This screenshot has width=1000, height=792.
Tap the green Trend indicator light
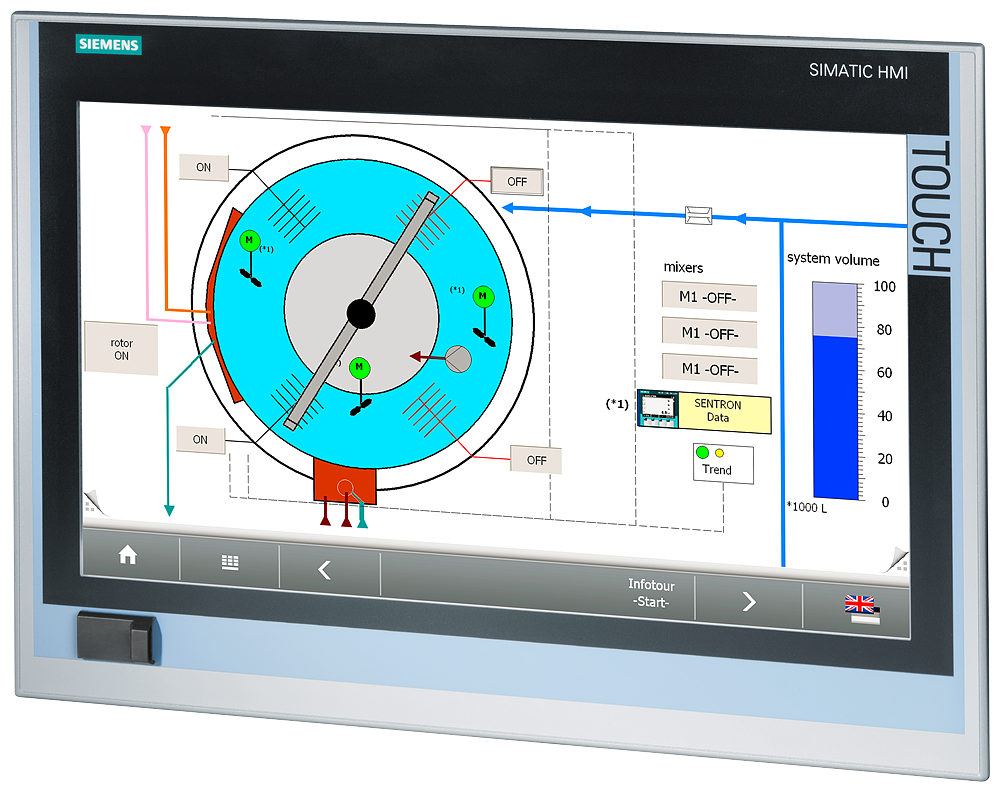coord(701,452)
